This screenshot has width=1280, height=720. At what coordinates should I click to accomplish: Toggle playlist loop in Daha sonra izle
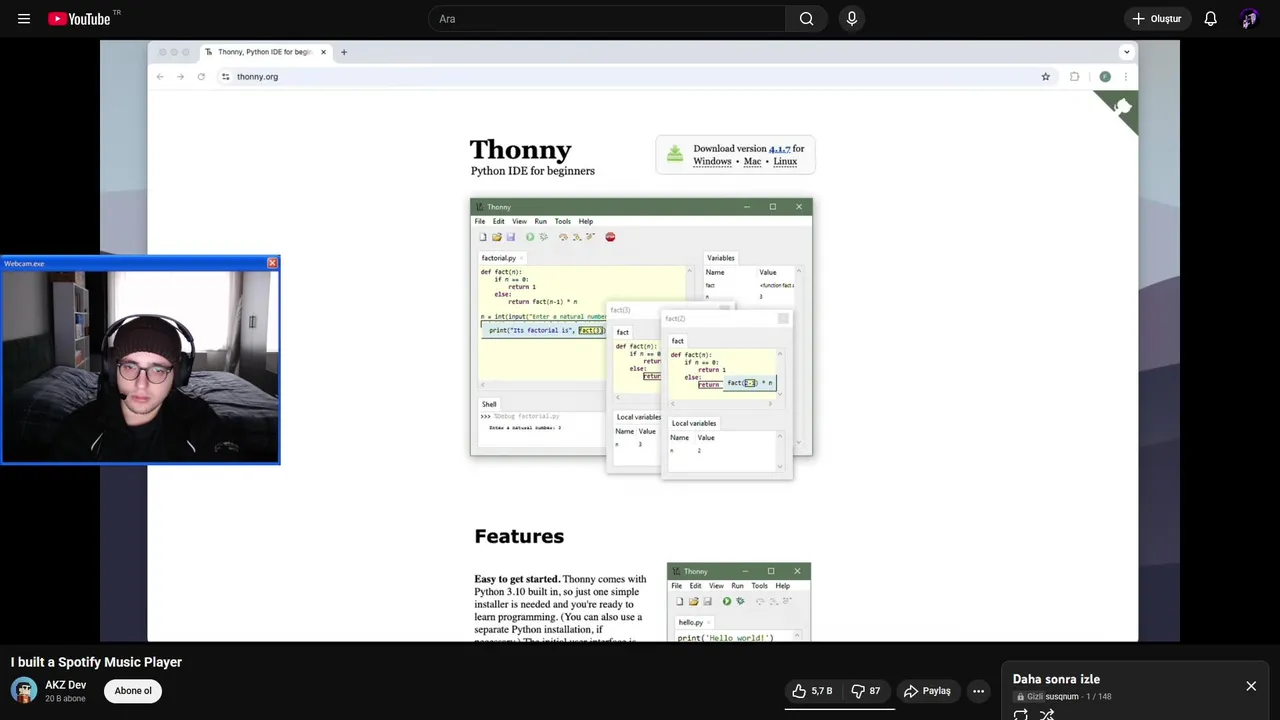pyautogui.click(x=1021, y=714)
